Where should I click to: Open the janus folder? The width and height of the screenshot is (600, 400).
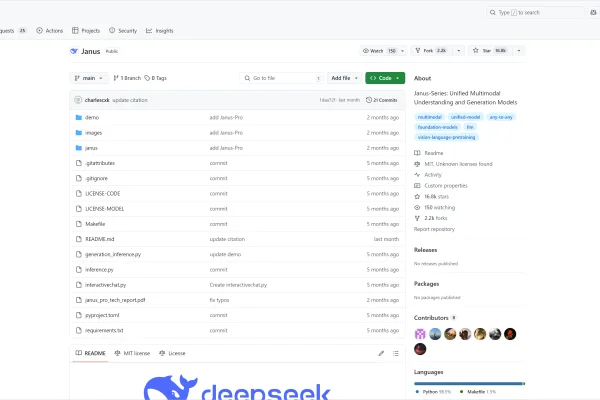click(x=91, y=148)
